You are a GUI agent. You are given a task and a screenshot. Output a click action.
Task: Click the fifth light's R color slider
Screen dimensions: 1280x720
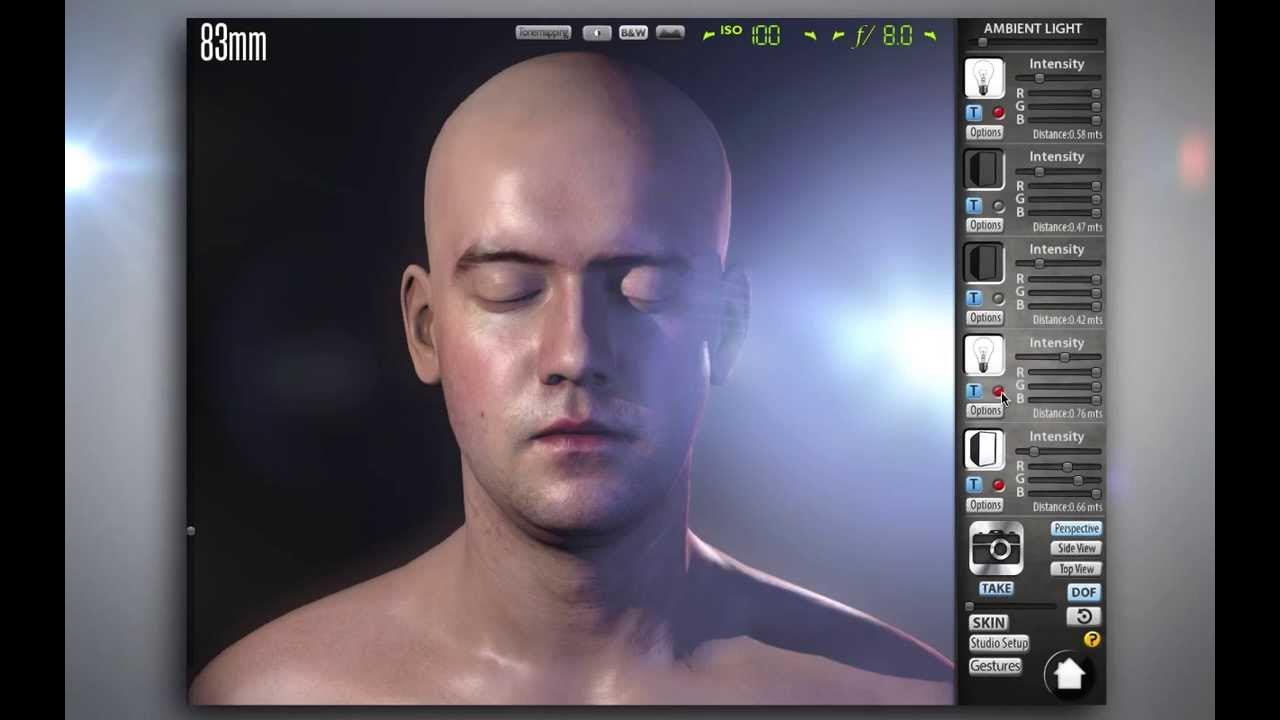point(1064,467)
